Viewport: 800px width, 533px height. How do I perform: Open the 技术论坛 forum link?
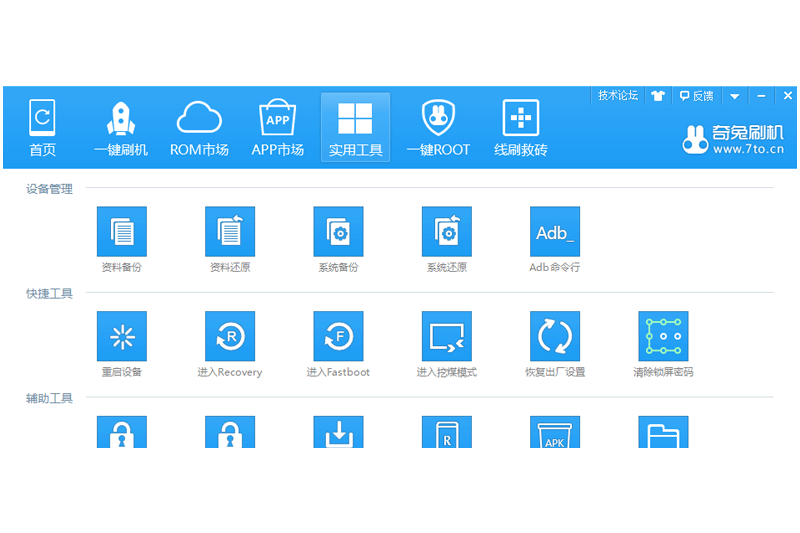point(617,96)
